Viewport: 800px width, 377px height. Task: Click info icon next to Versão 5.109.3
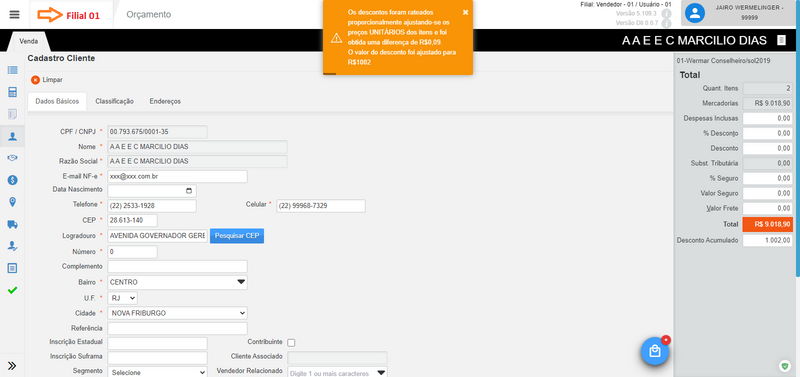coord(666,14)
